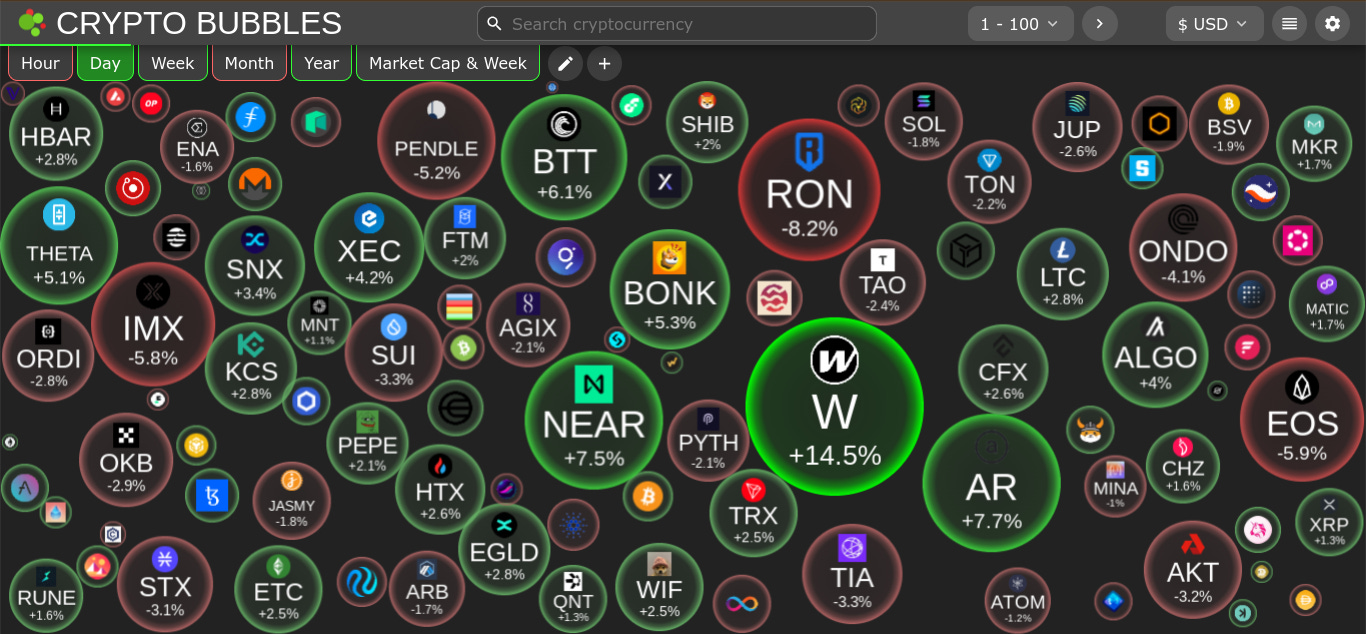Add a new chart with plus icon
Image resolution: width=1366 pixels, height=634 pixels.
click(x=604, y=64)
